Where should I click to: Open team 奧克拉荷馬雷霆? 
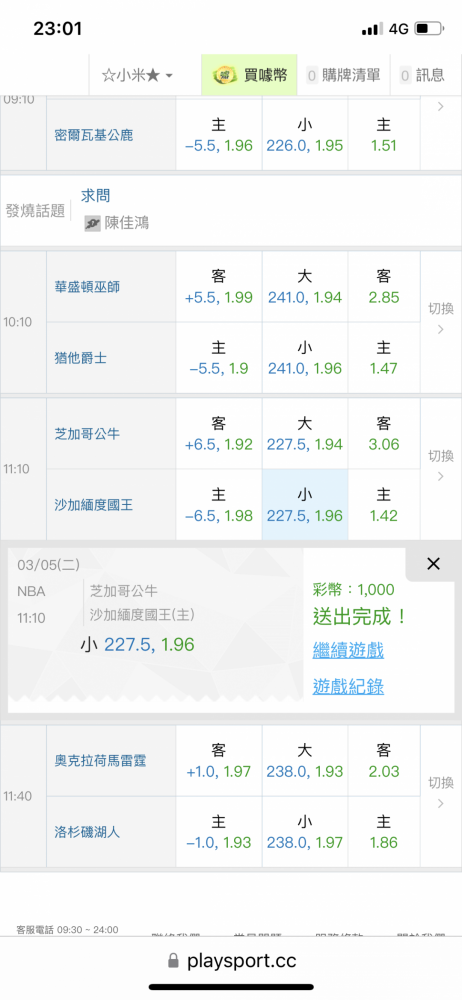[100, 760]
